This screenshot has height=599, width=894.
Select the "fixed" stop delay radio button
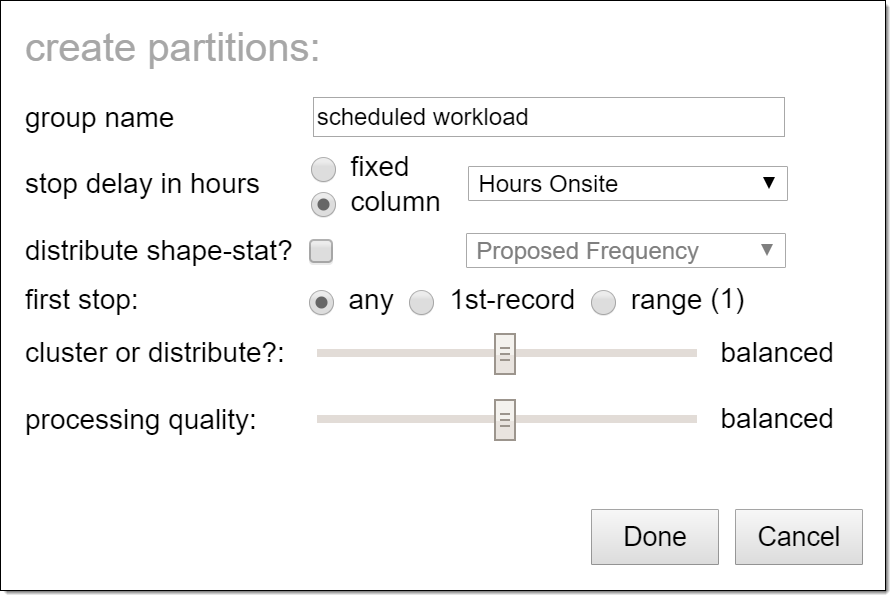(x=323, y=169)
